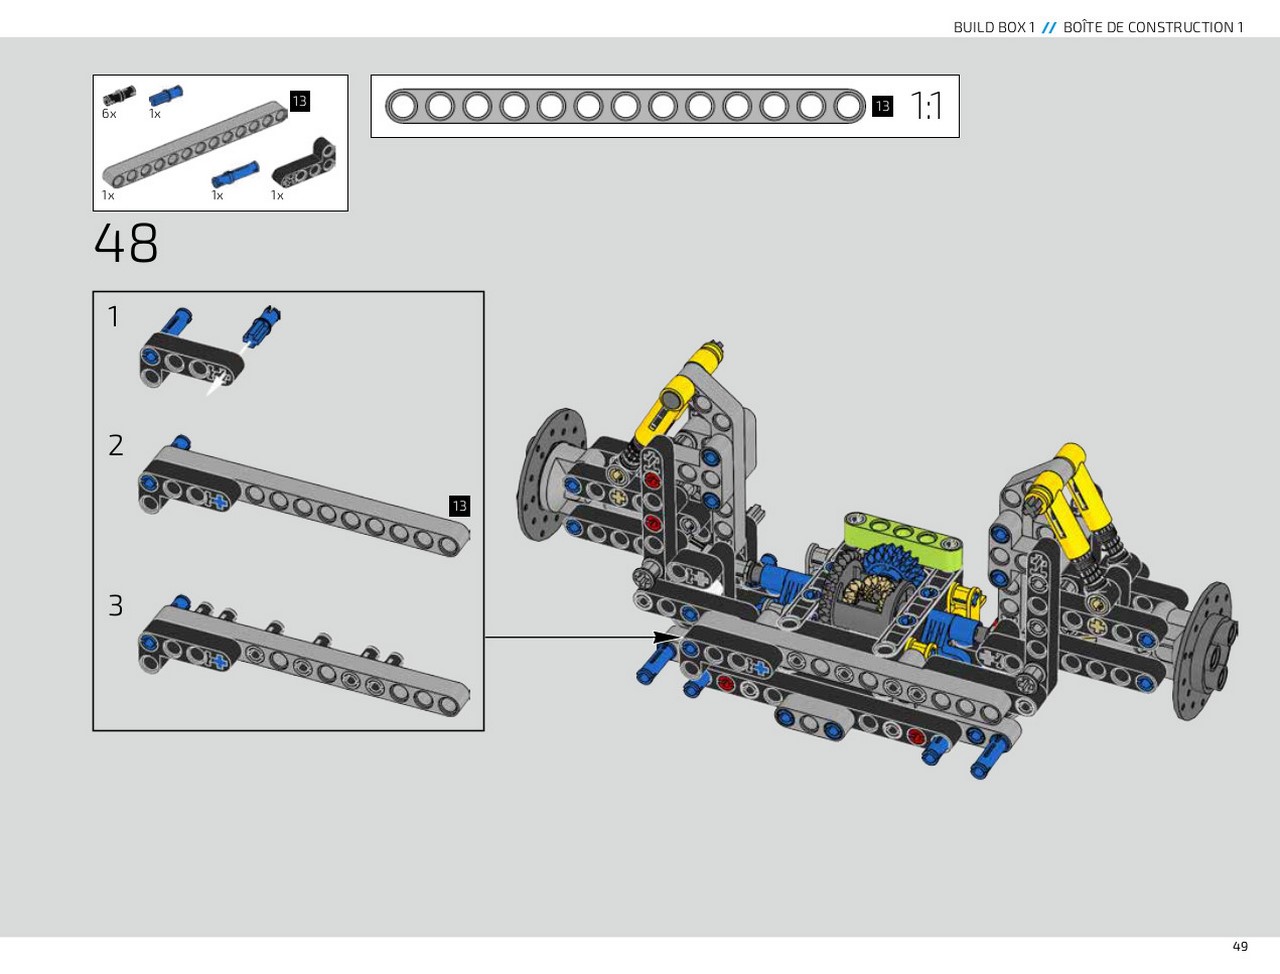Click the '1x' label under the grey beam
The width and height of the screenshot is (1280, 974).
(x=108, y=195)
